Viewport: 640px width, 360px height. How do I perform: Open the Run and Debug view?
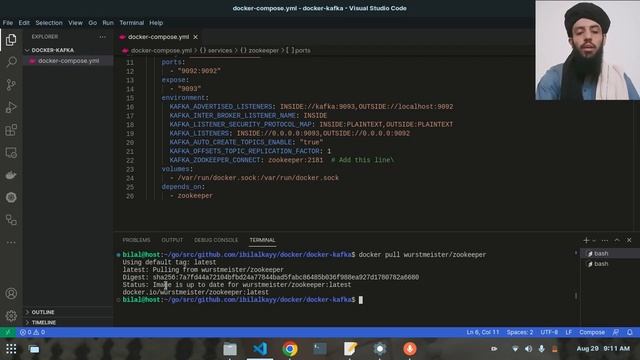coord(11,107)
